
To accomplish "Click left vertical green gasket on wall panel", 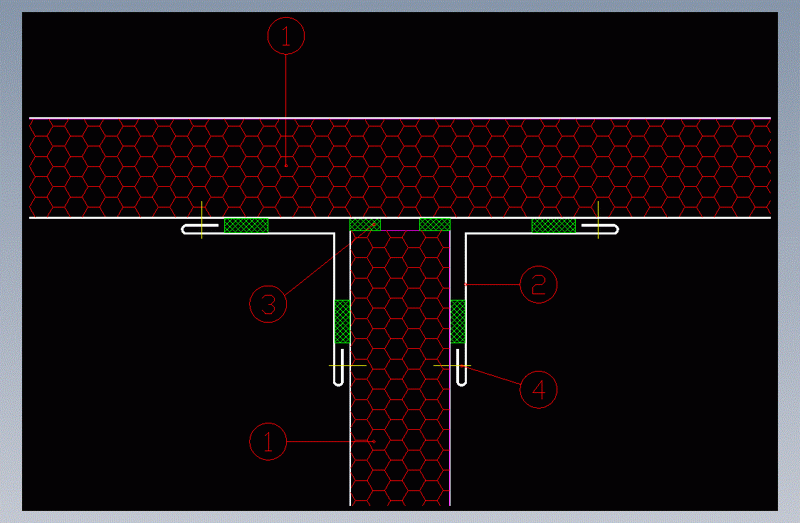I will pyautogui.click(x=342, y=321).
